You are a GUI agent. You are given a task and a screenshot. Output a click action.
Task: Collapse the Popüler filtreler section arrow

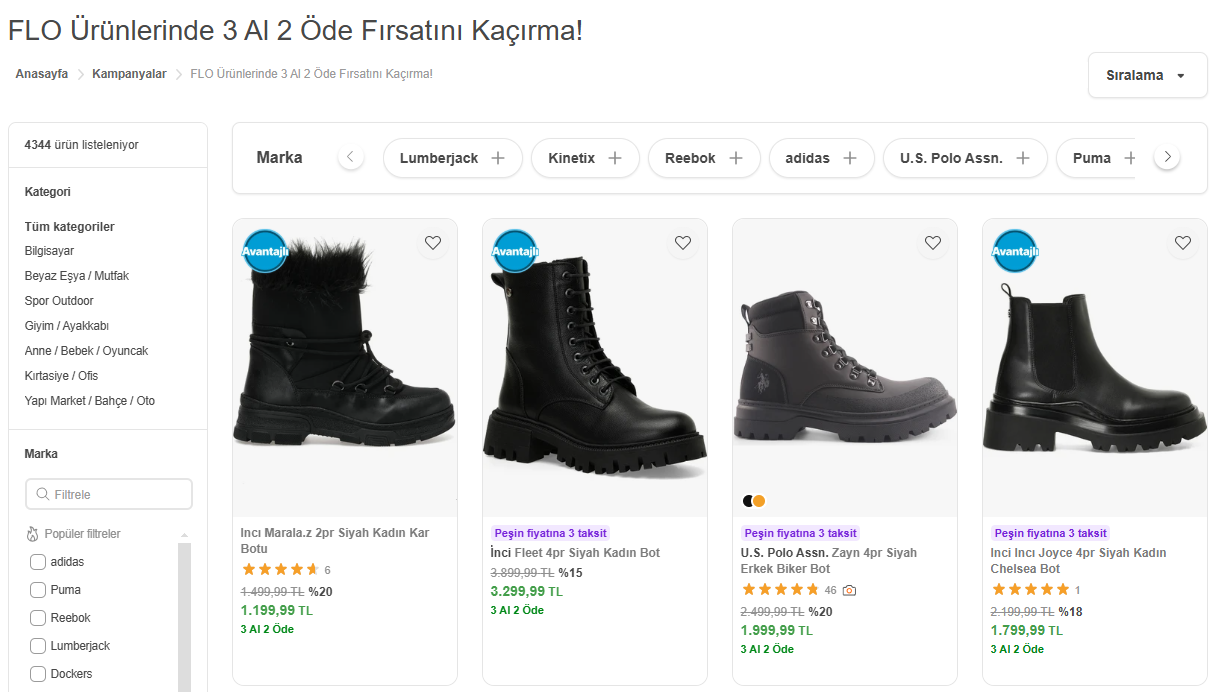tap(184, 535)
